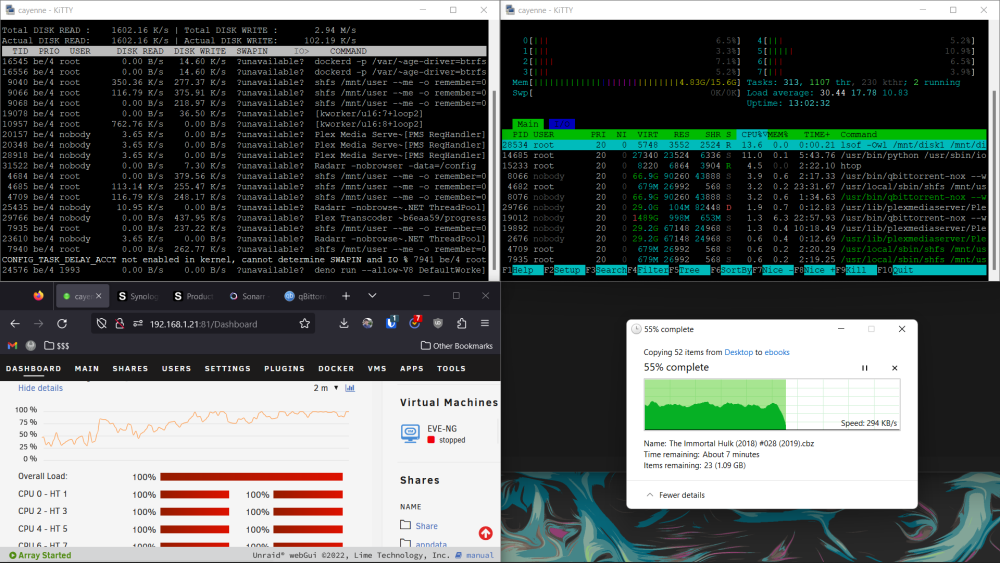This screenshot has width=1000, height=563.
Task: Switch to the Synology browser tab
Action: click(x=138, y=296)
